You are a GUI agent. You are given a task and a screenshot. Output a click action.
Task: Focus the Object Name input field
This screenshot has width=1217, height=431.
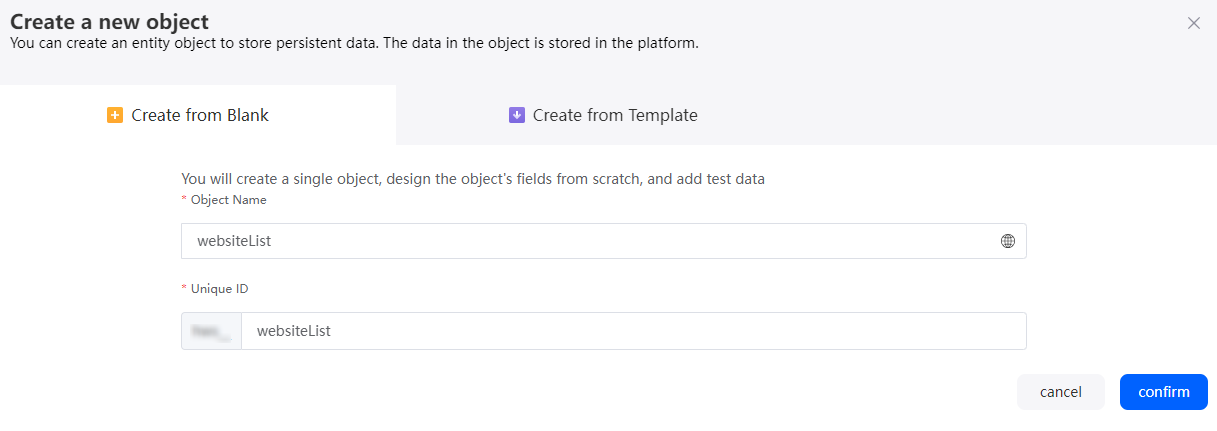point(603,241)
